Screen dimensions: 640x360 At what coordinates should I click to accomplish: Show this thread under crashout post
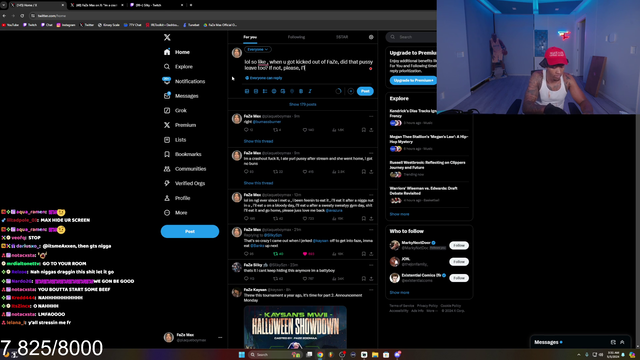pyautogui.click(x=258, y=183)
